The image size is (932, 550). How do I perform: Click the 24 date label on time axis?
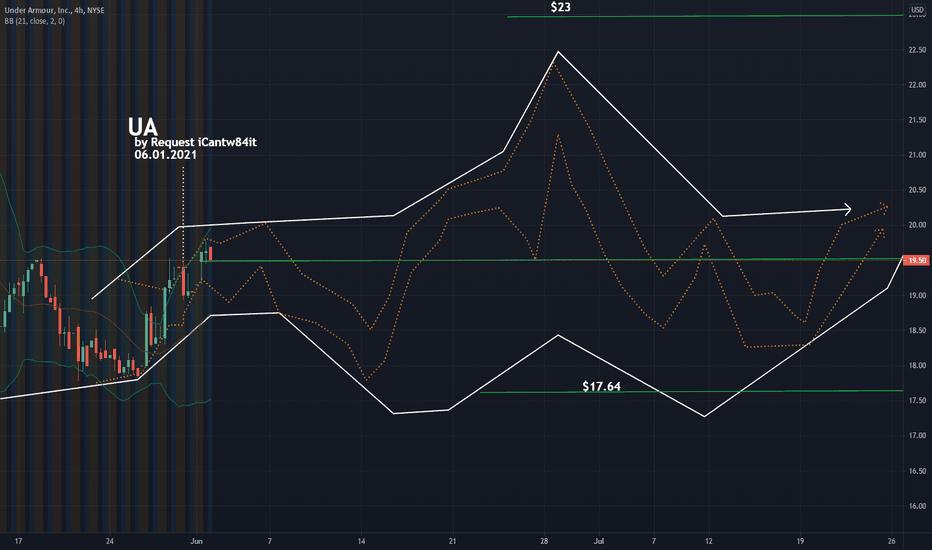(109, 541)
